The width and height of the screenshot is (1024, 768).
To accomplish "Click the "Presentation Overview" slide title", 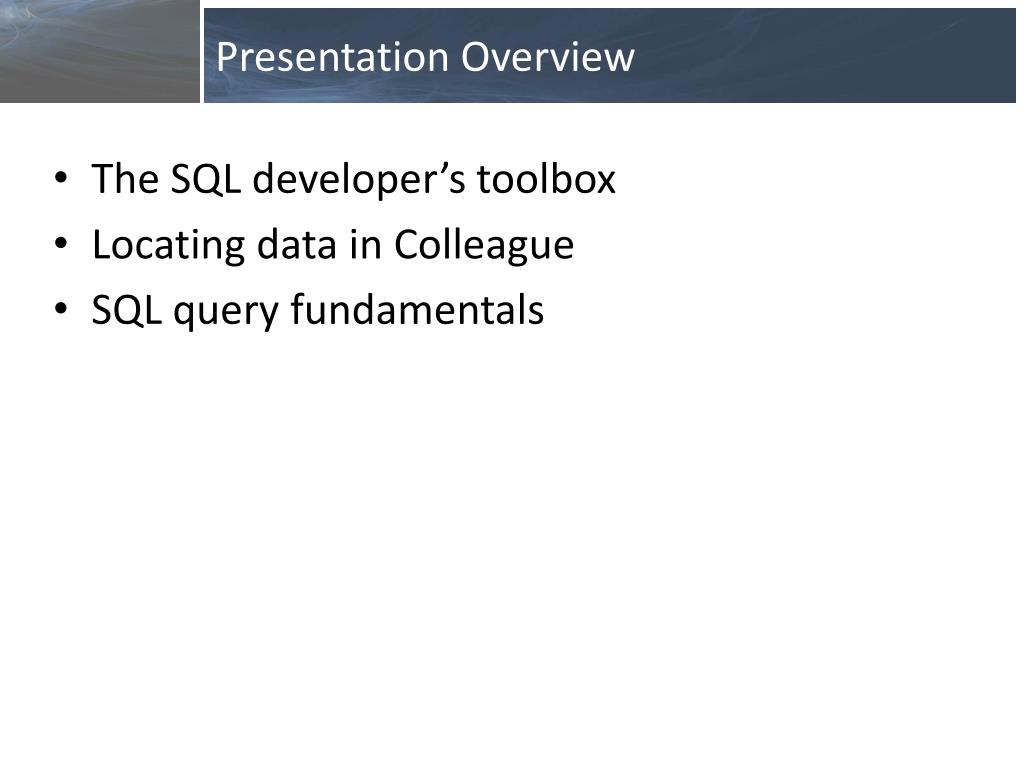I will coord(425,57).
